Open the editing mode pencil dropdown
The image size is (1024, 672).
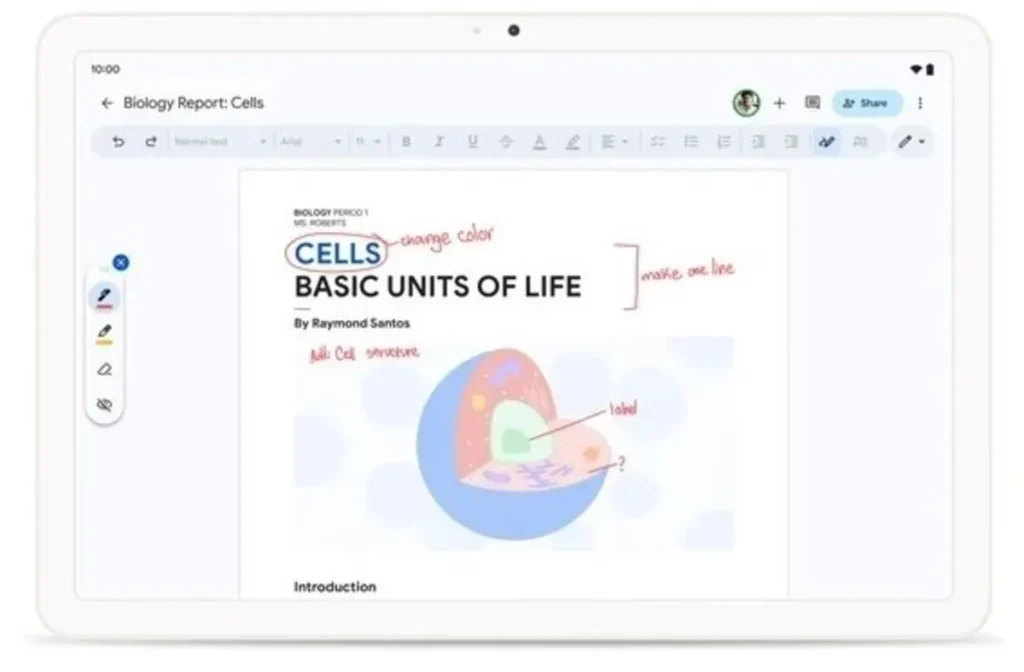(x=911, y=142)
